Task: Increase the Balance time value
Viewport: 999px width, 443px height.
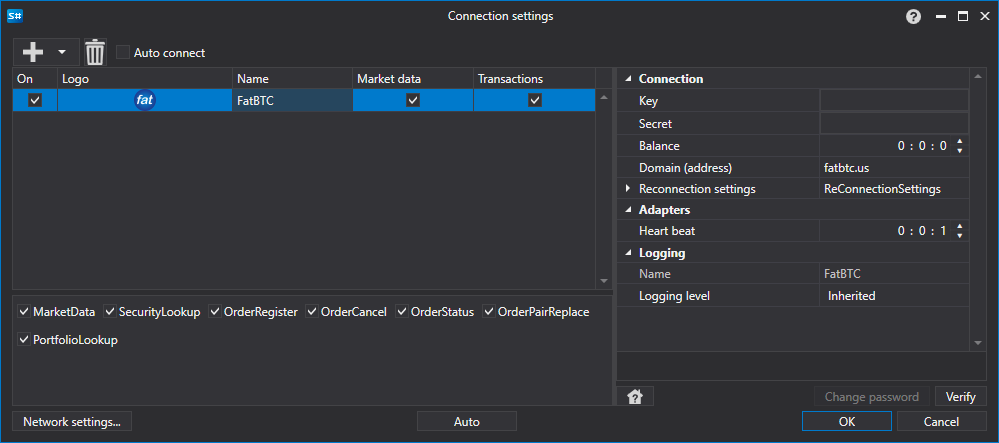Action: (x=959, y=142)
